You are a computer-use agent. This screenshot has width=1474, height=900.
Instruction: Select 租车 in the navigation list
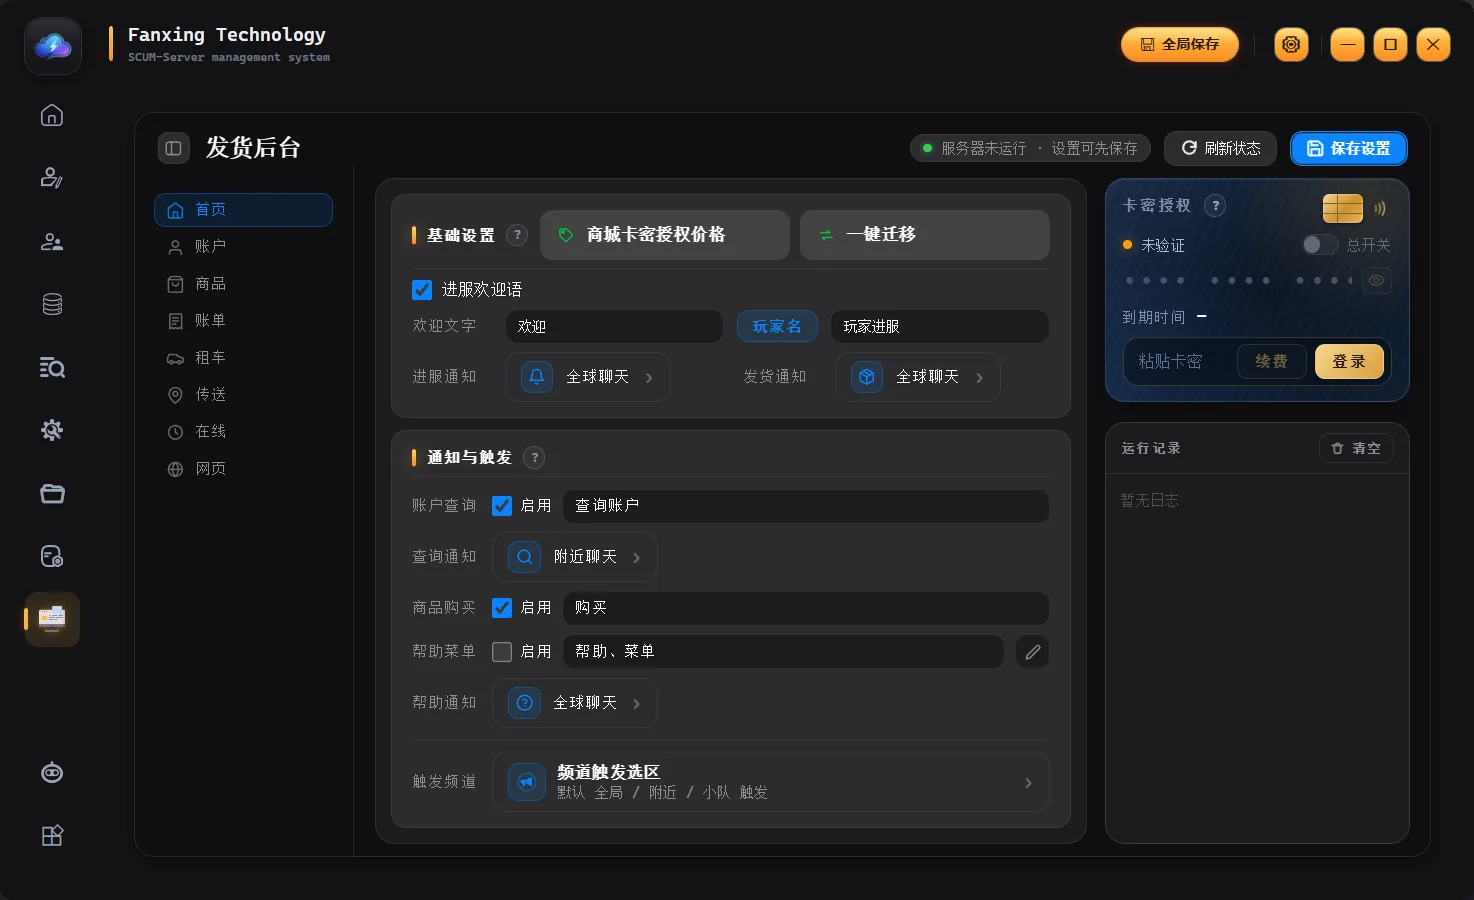(x=243, y=358)
